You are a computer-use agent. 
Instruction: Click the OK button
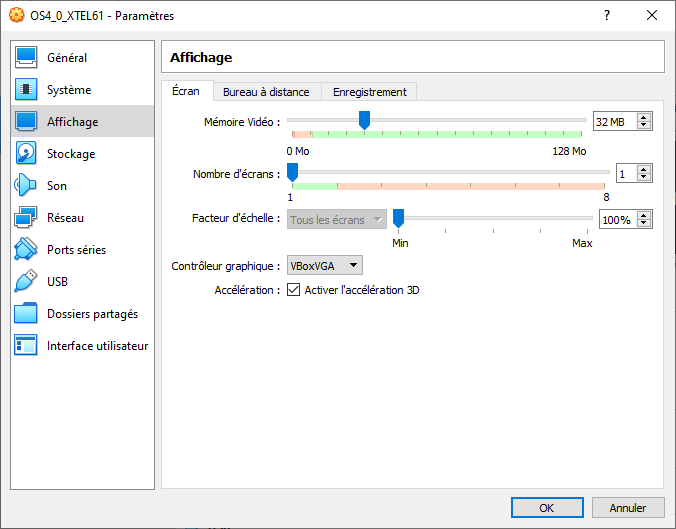point(546,508)
